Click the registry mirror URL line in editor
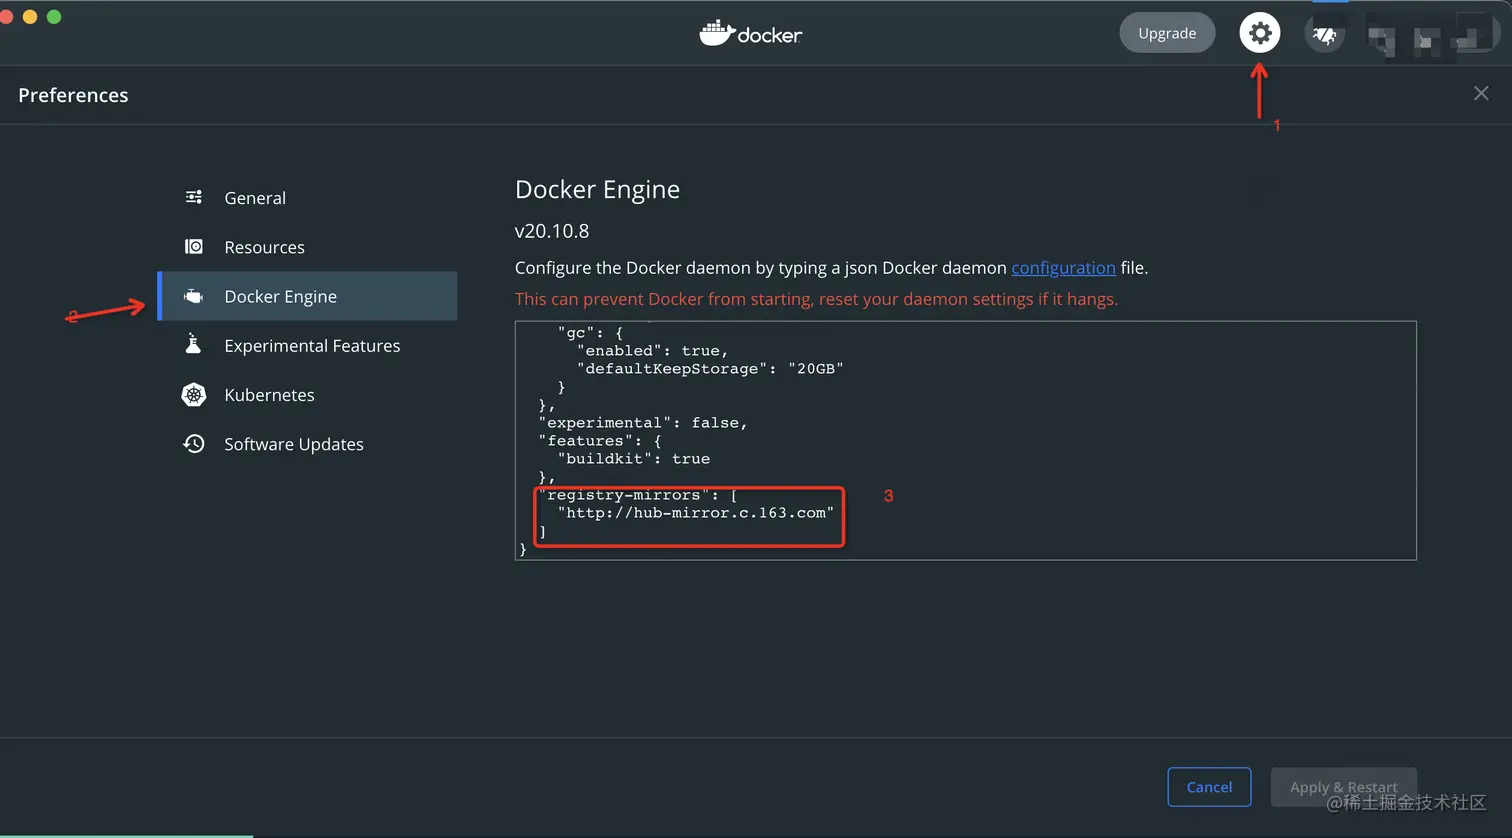Image resolution: width=1512 pixels, height=838 pixels. [x=699, y=513]
